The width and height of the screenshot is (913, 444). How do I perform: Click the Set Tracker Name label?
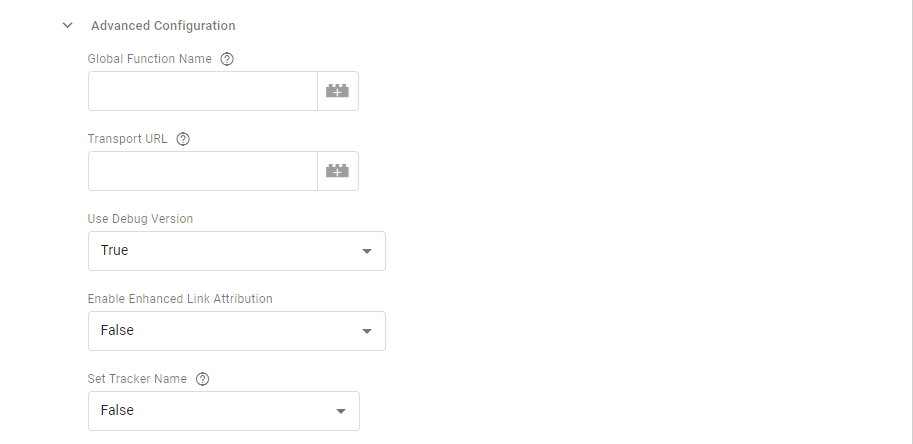click(x=138, y=379)
